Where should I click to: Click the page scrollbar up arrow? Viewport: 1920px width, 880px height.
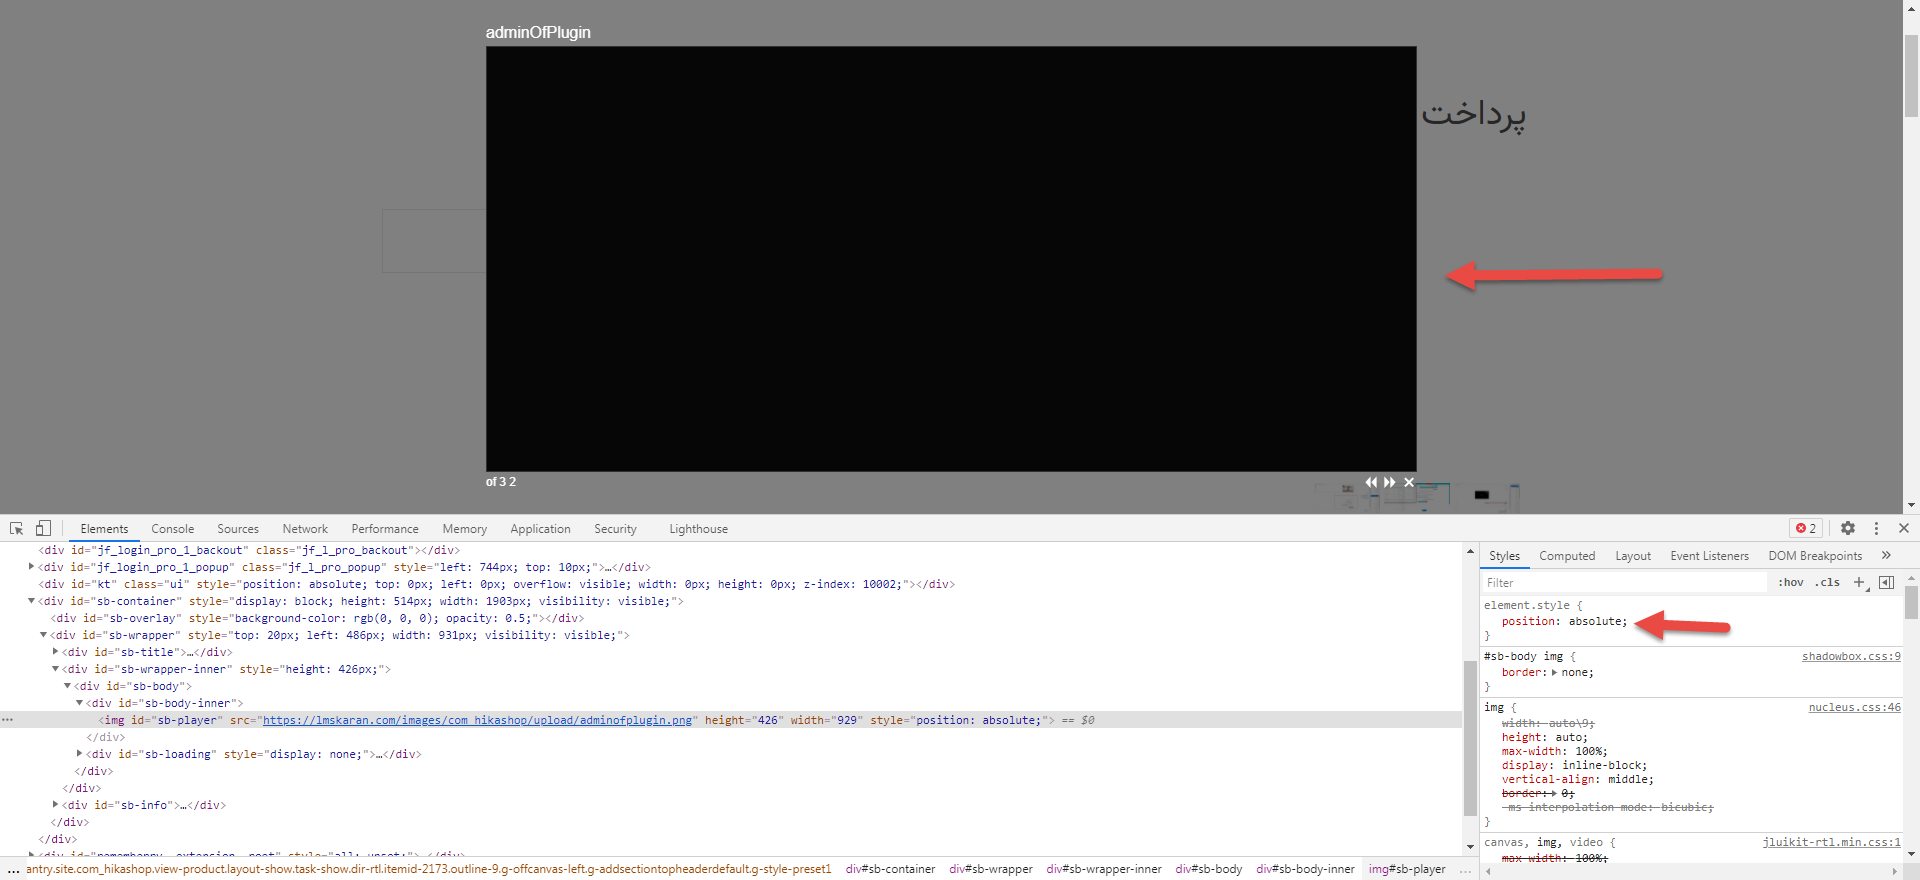point(1911,7)
